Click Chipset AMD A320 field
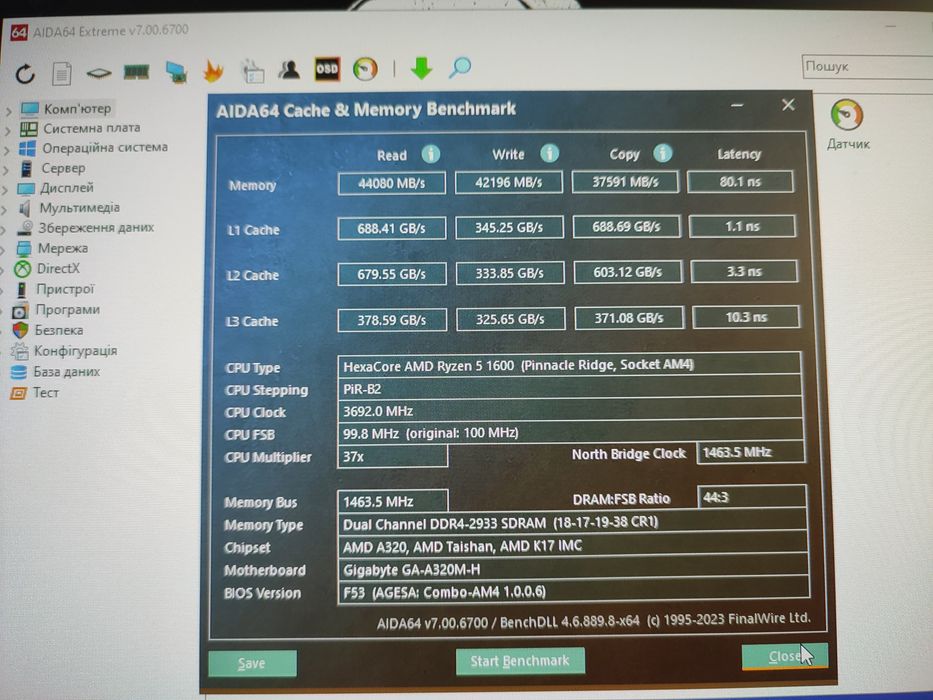Screen dimensions: 933x700 coord(573,546)
